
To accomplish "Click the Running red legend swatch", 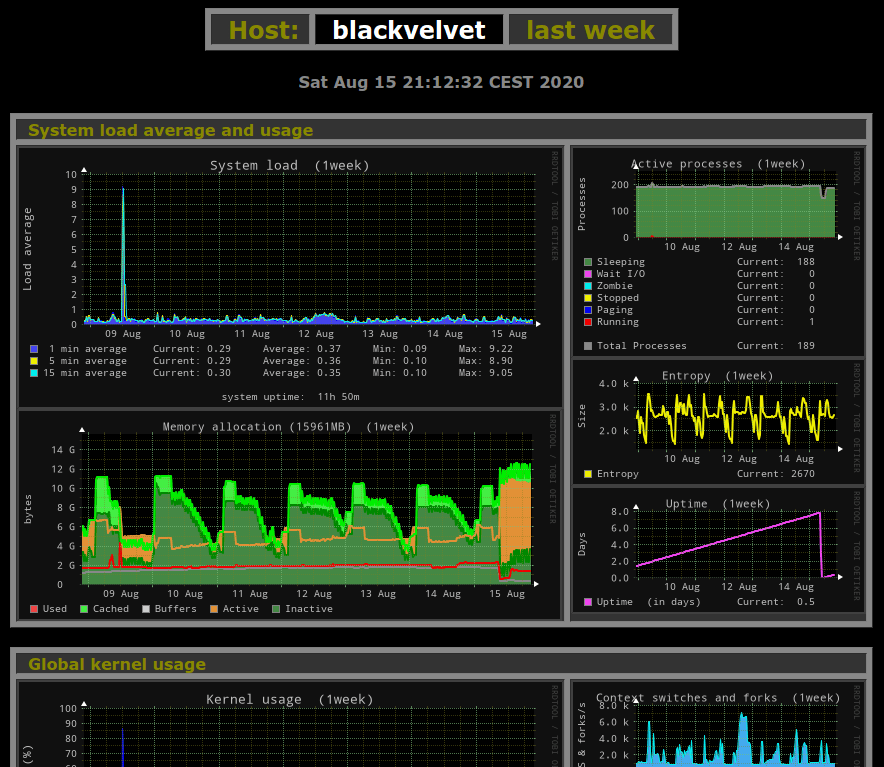I will coord(588,322).
